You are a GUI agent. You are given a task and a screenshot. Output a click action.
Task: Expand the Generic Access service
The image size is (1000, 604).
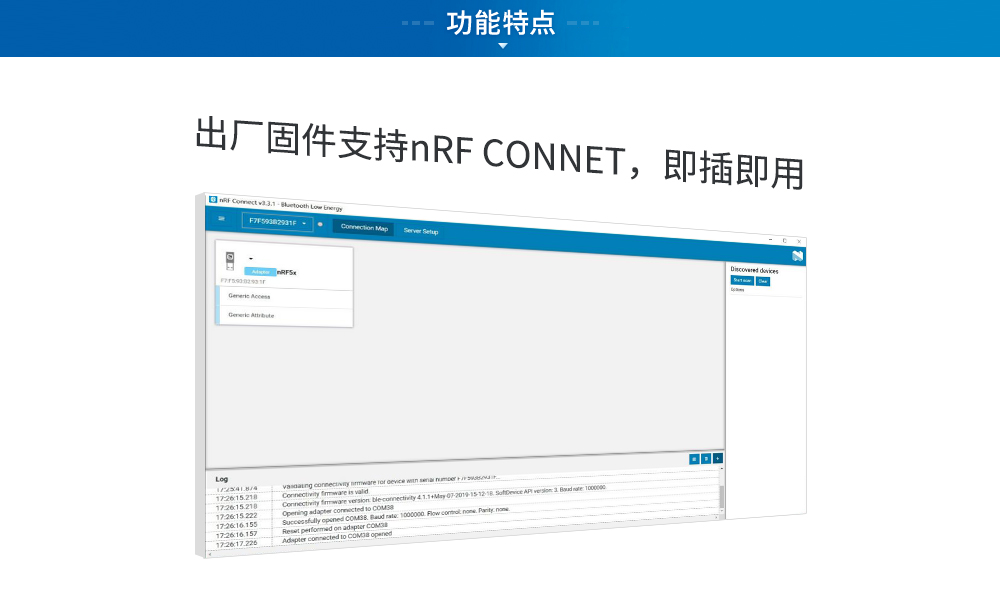click(x=250, y=296)
